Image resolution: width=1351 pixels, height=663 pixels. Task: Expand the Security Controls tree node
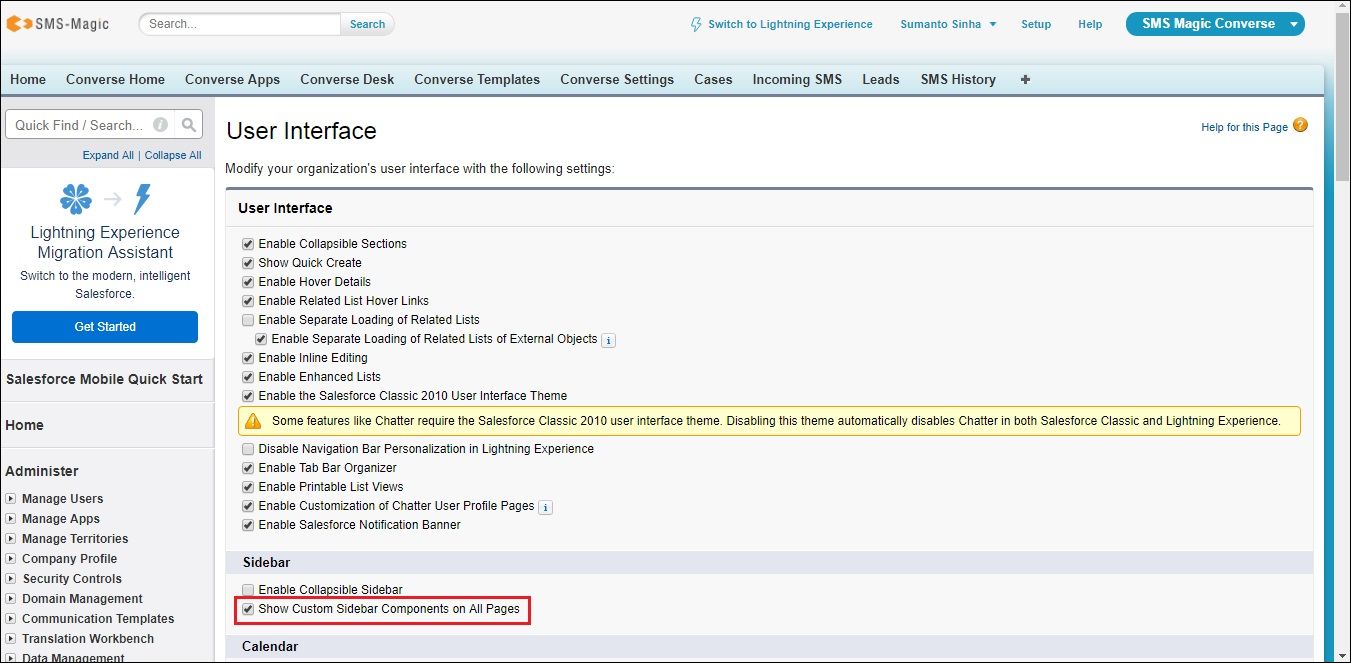tap(11, 578)
